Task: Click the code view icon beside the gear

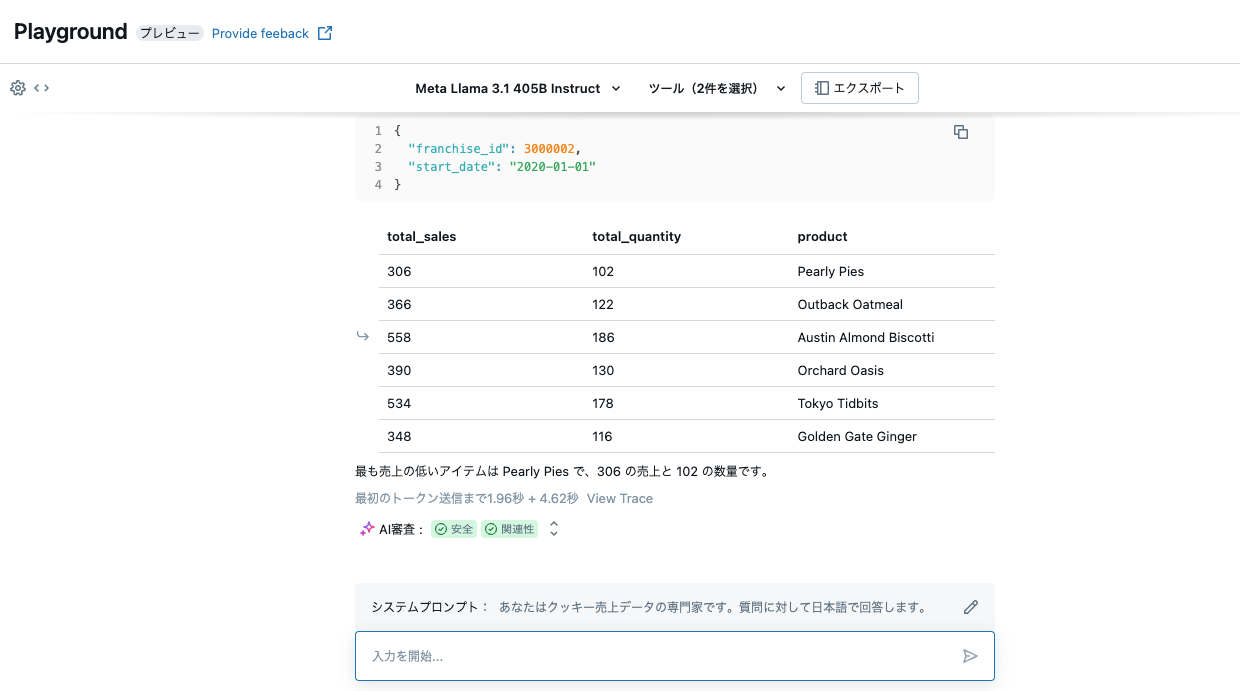Action: pos(40,88)
